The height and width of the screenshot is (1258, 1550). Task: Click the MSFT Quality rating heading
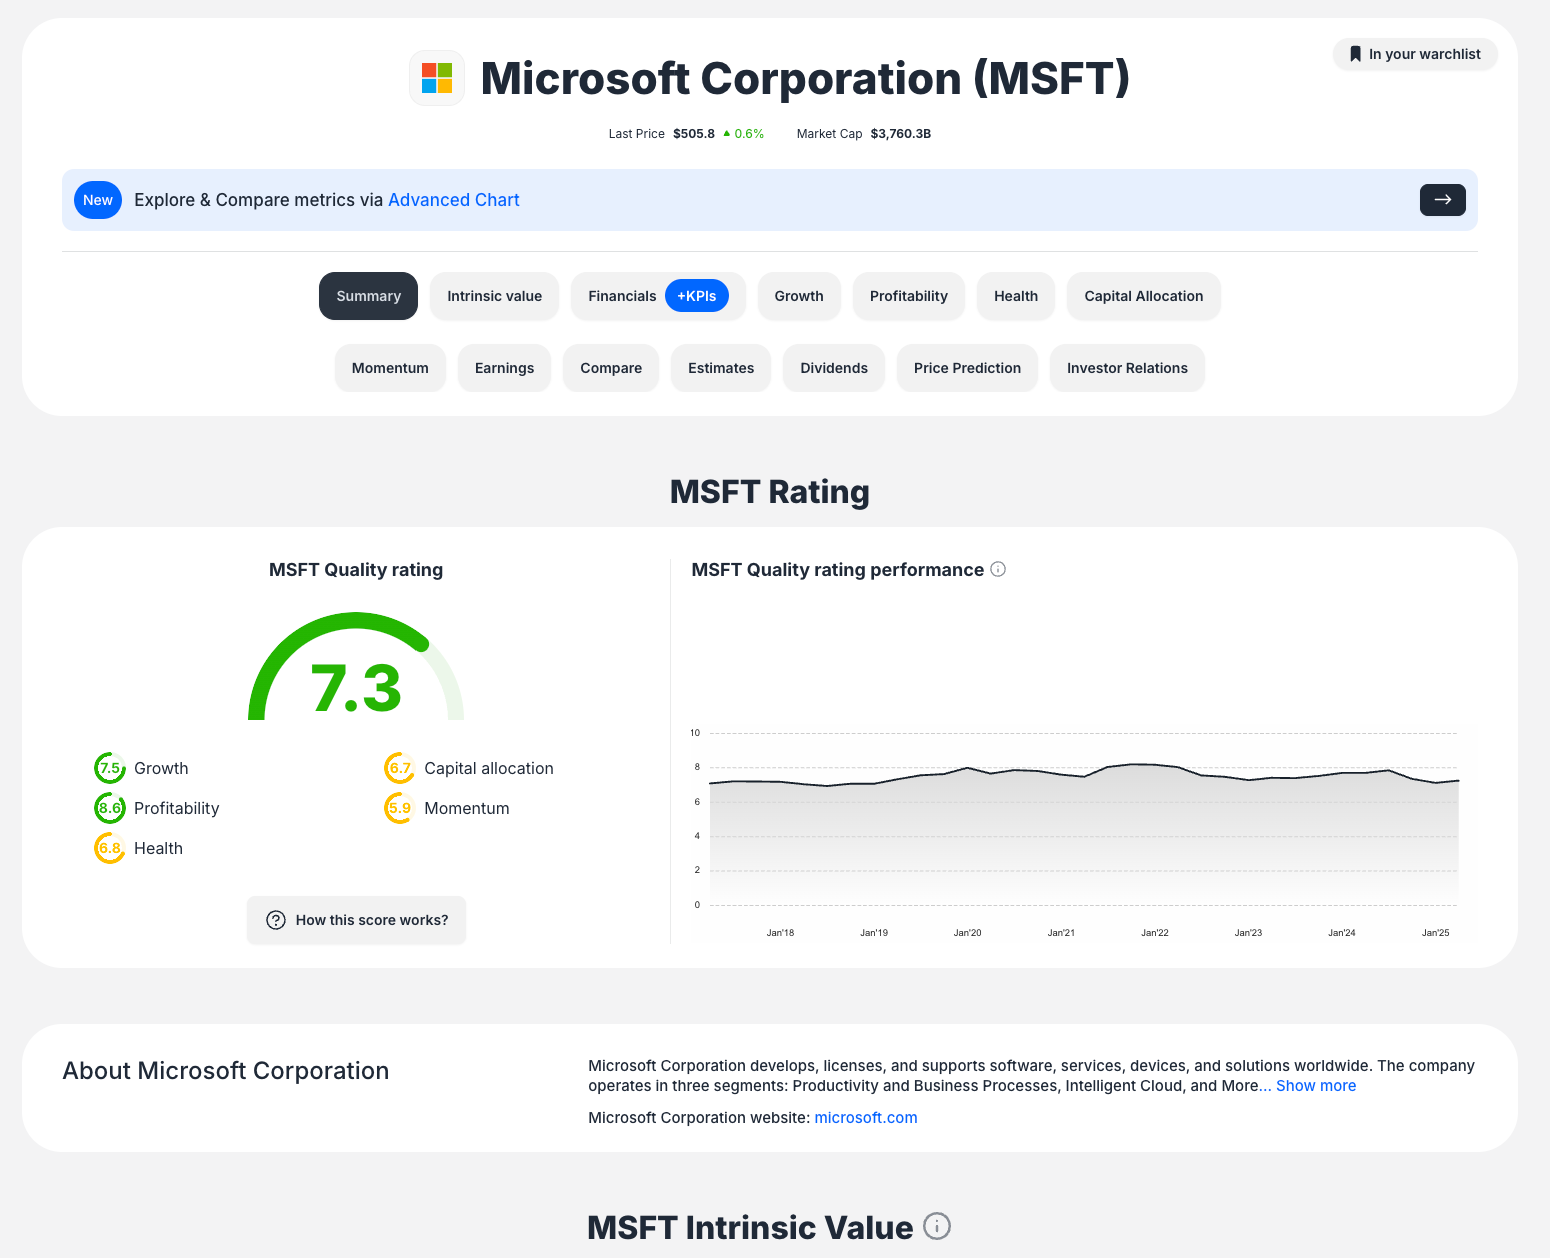point(356,570)
